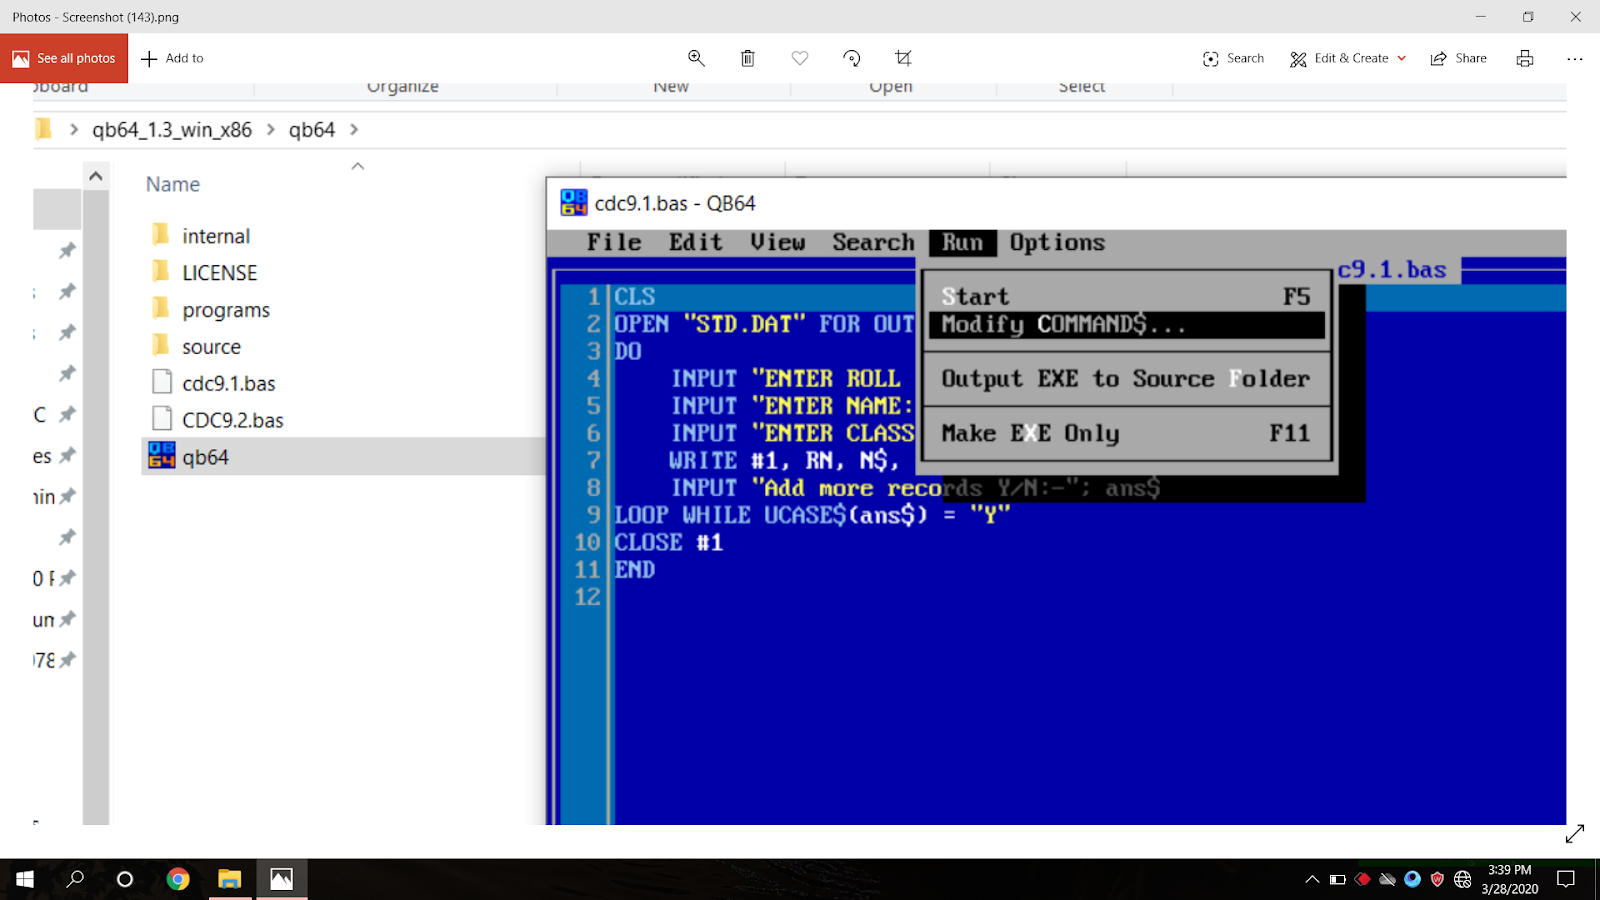Toggle fullscreen with the diagonal arrows icon
The image size is (1600, 900).
click(x=1575, y=833)
